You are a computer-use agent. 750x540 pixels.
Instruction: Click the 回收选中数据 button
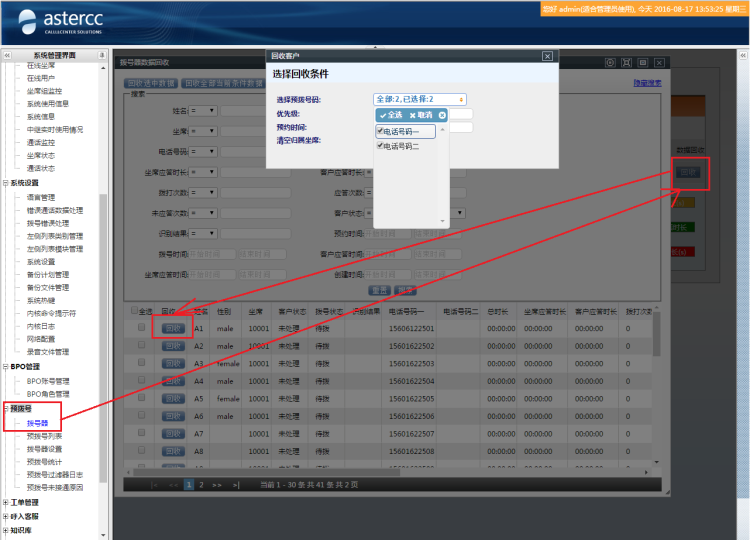[x=153, y=83]
